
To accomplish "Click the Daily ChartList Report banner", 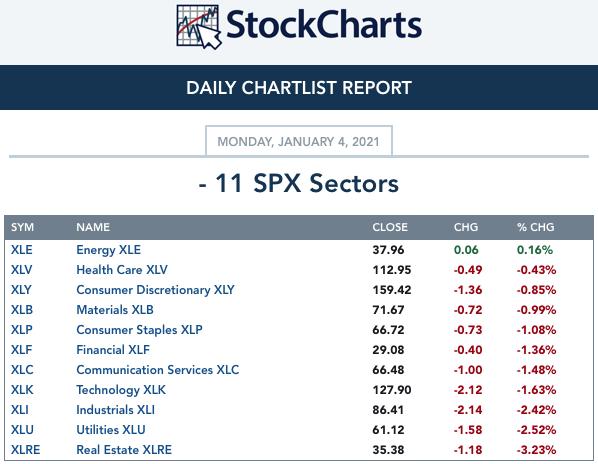I will [299, 87].
